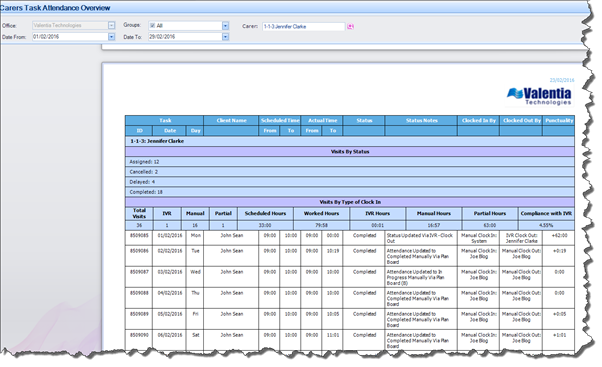The width and height of the screenshot is (602, 367).
Task: Click the Completed: 18 row
Action: [x=350, y=192]
